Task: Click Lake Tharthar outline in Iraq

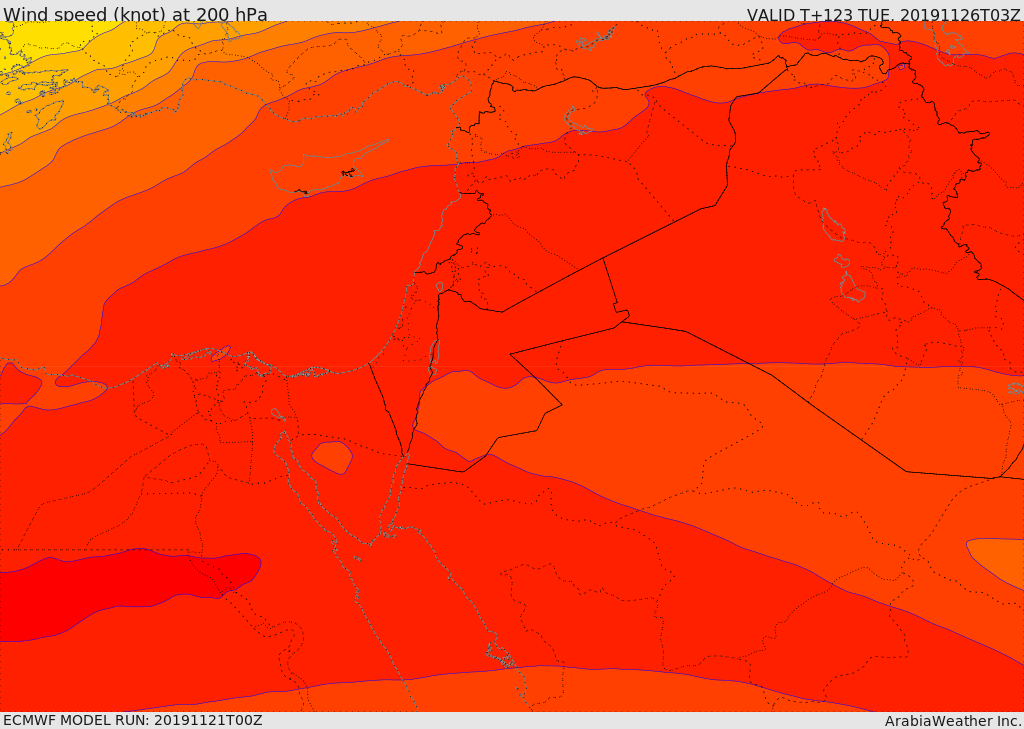Action: point(833,225)
